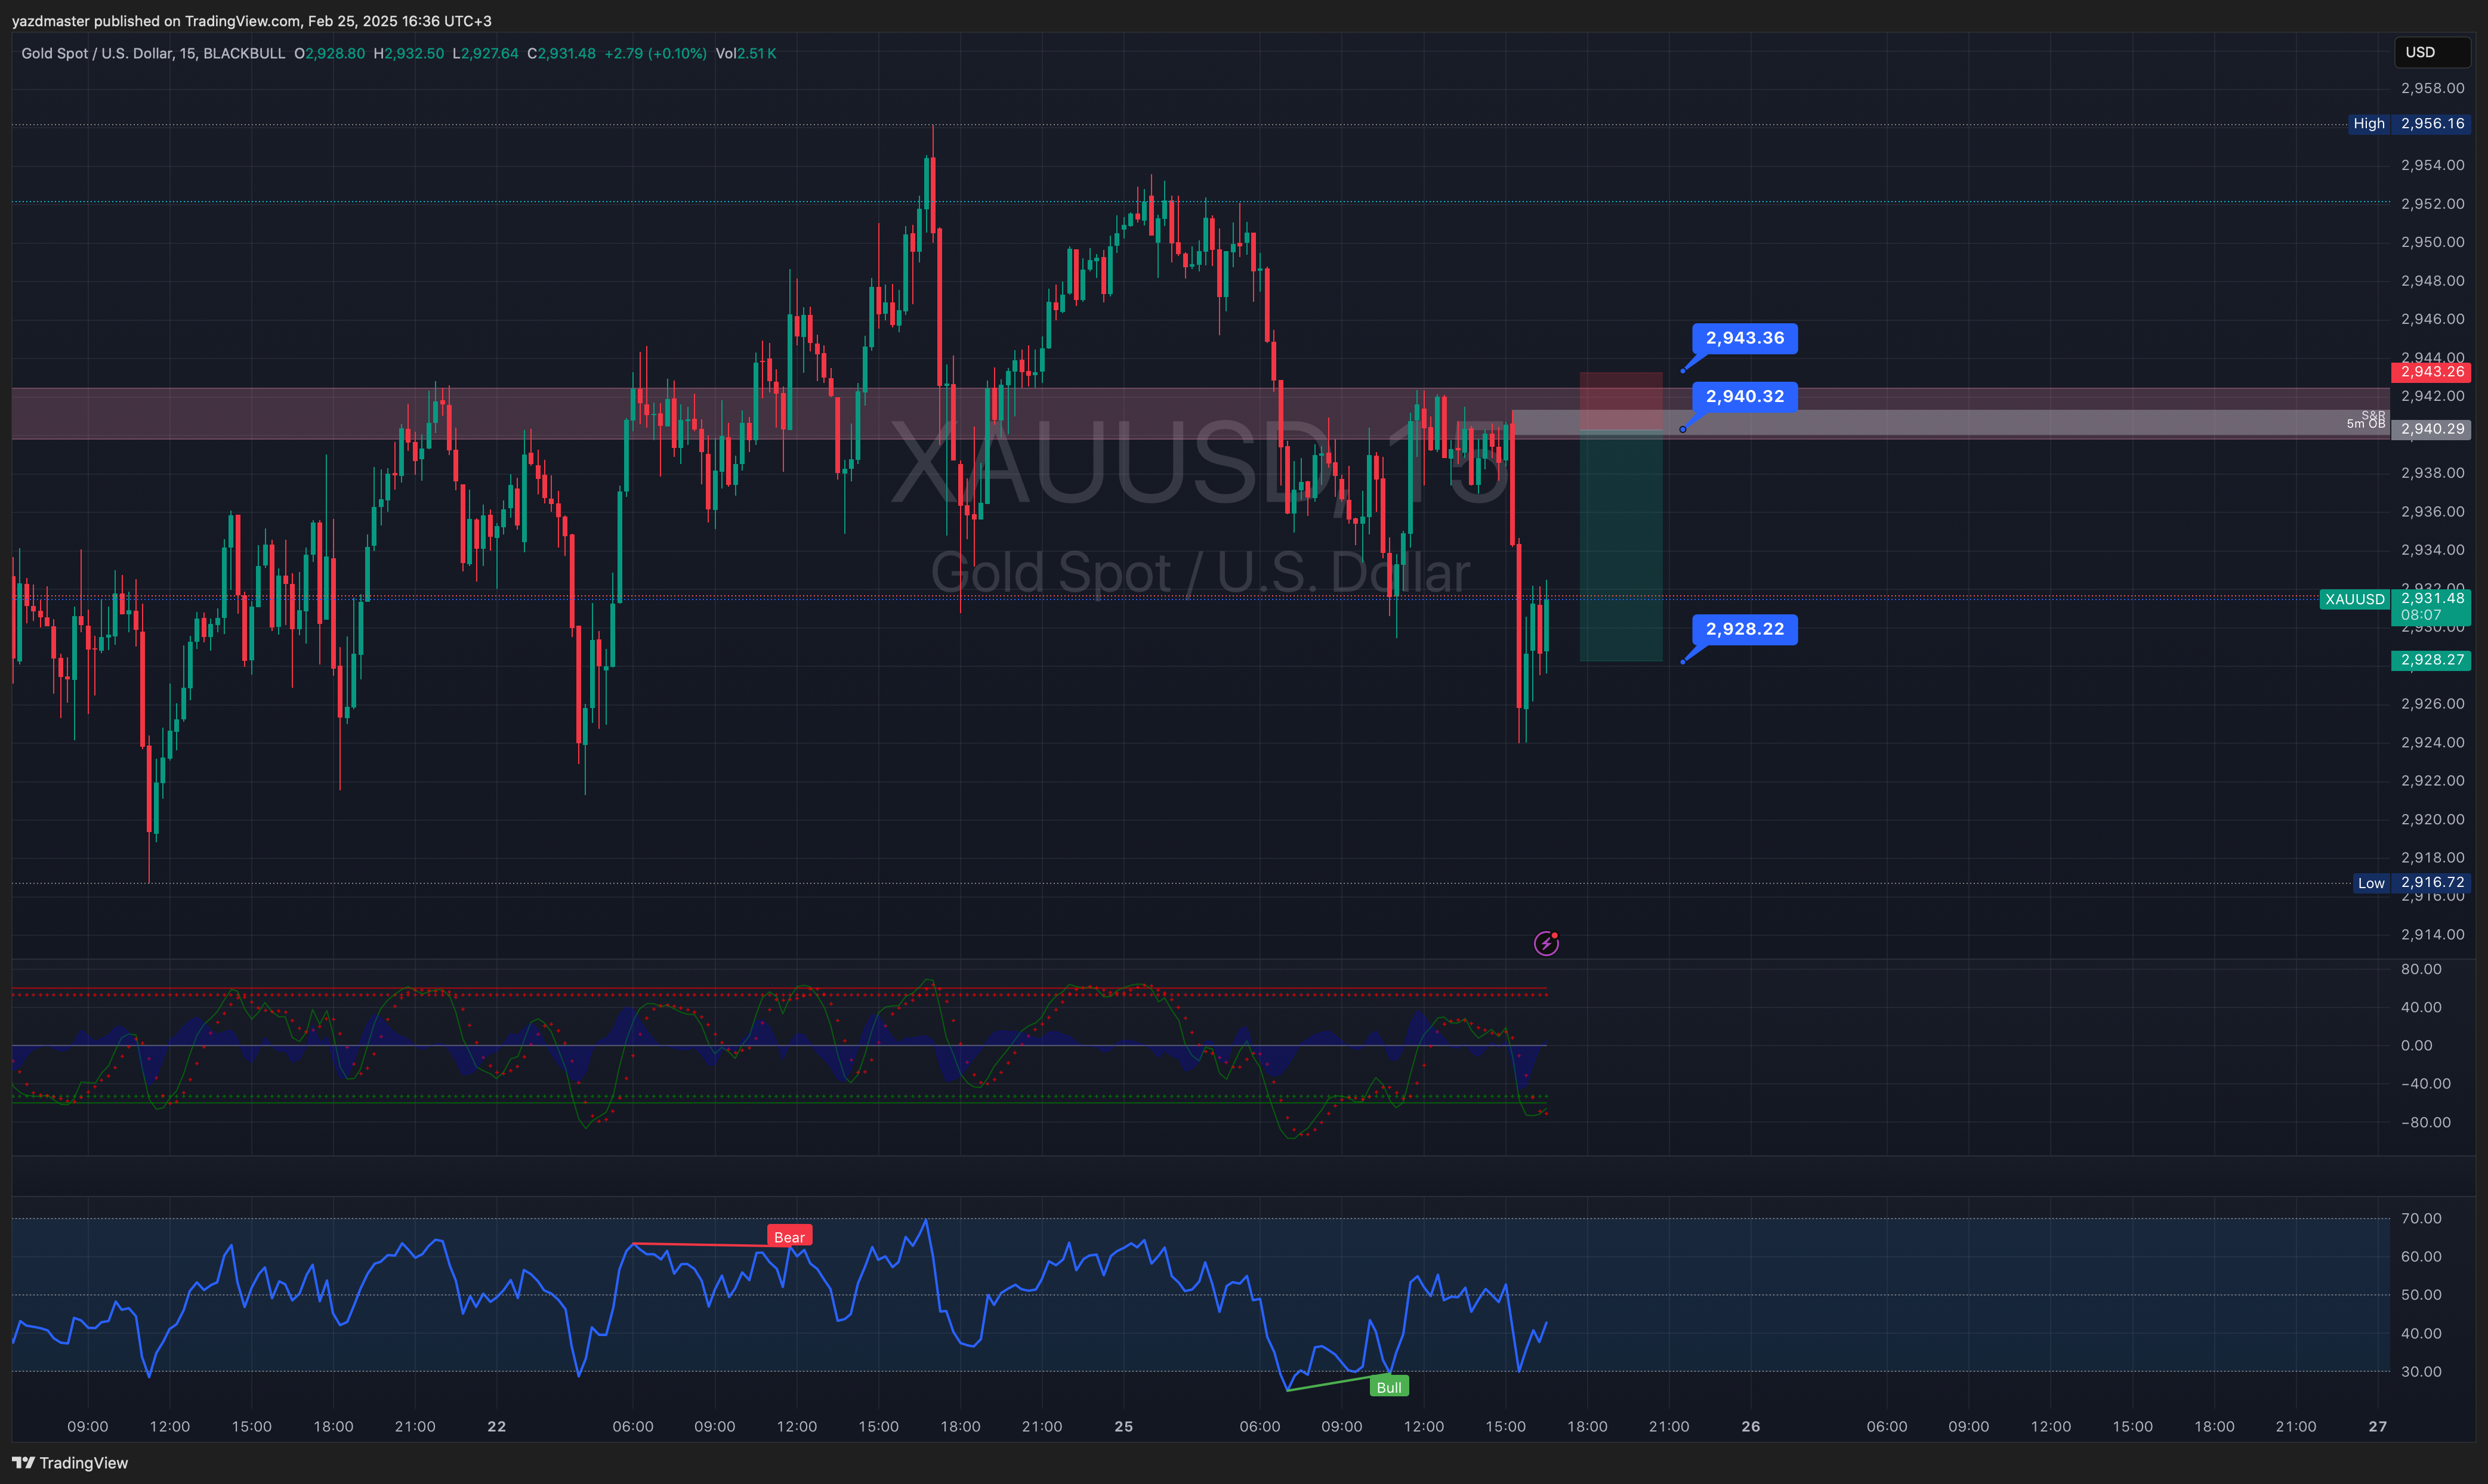The width and height of the screenshot is (2488, 1484).
Task: Click the 2,954.00 price axis label
Action: [2433, 165]
